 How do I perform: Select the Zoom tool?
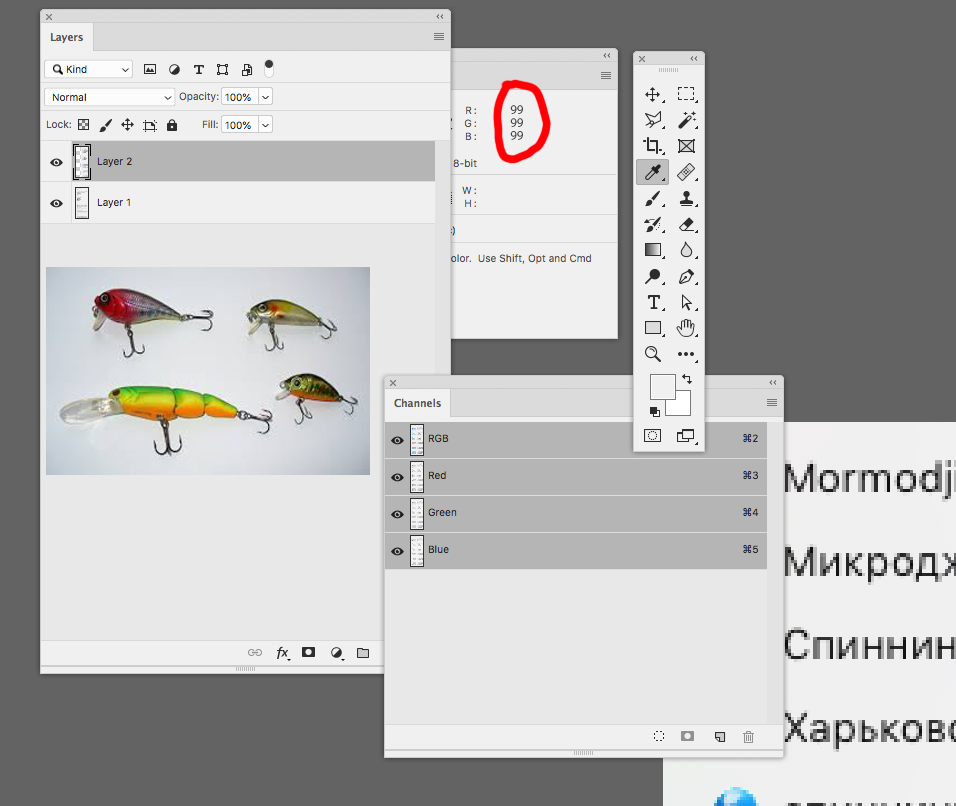652,354
